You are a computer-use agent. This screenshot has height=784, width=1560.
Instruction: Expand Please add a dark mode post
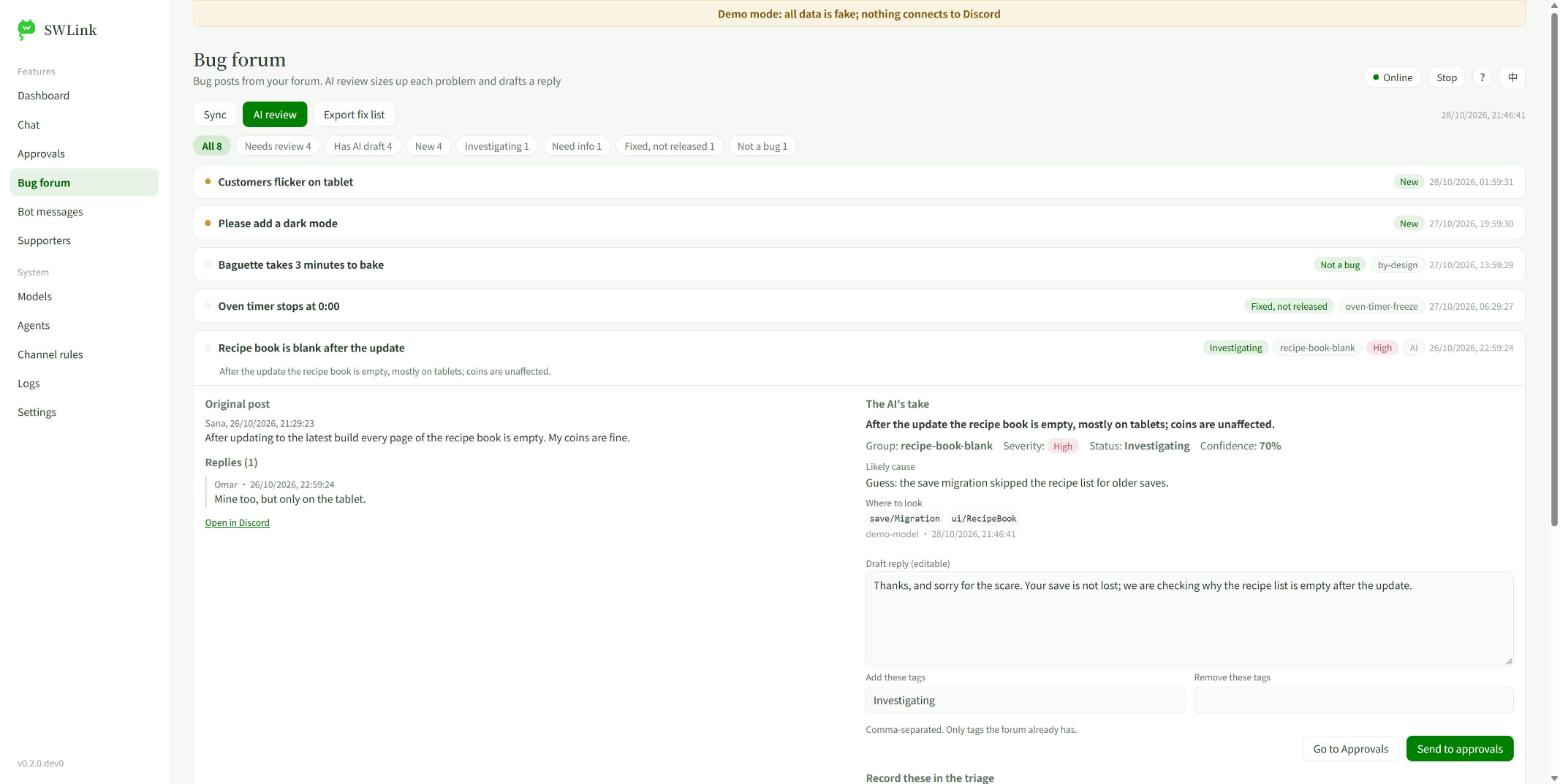click(859, 223)
